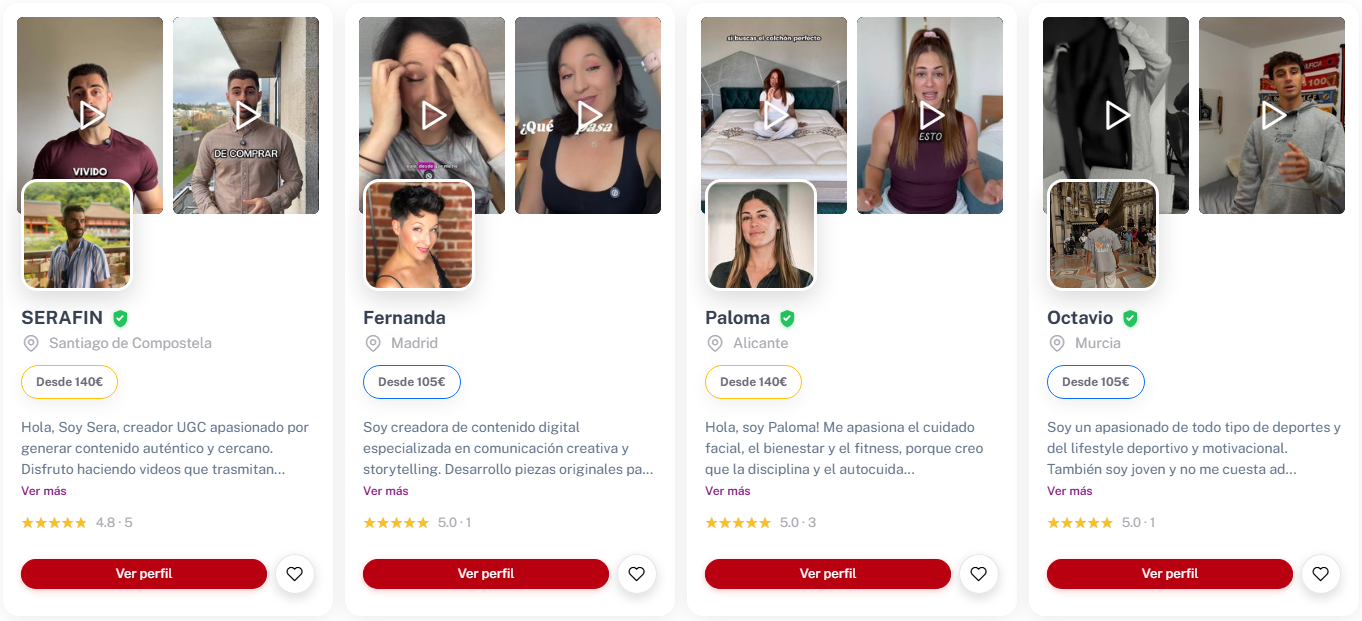Screen dimensions: 1362x621
Task: Play Paloma's mattress video
Action: pyautogui.click(x=775, y=115)
